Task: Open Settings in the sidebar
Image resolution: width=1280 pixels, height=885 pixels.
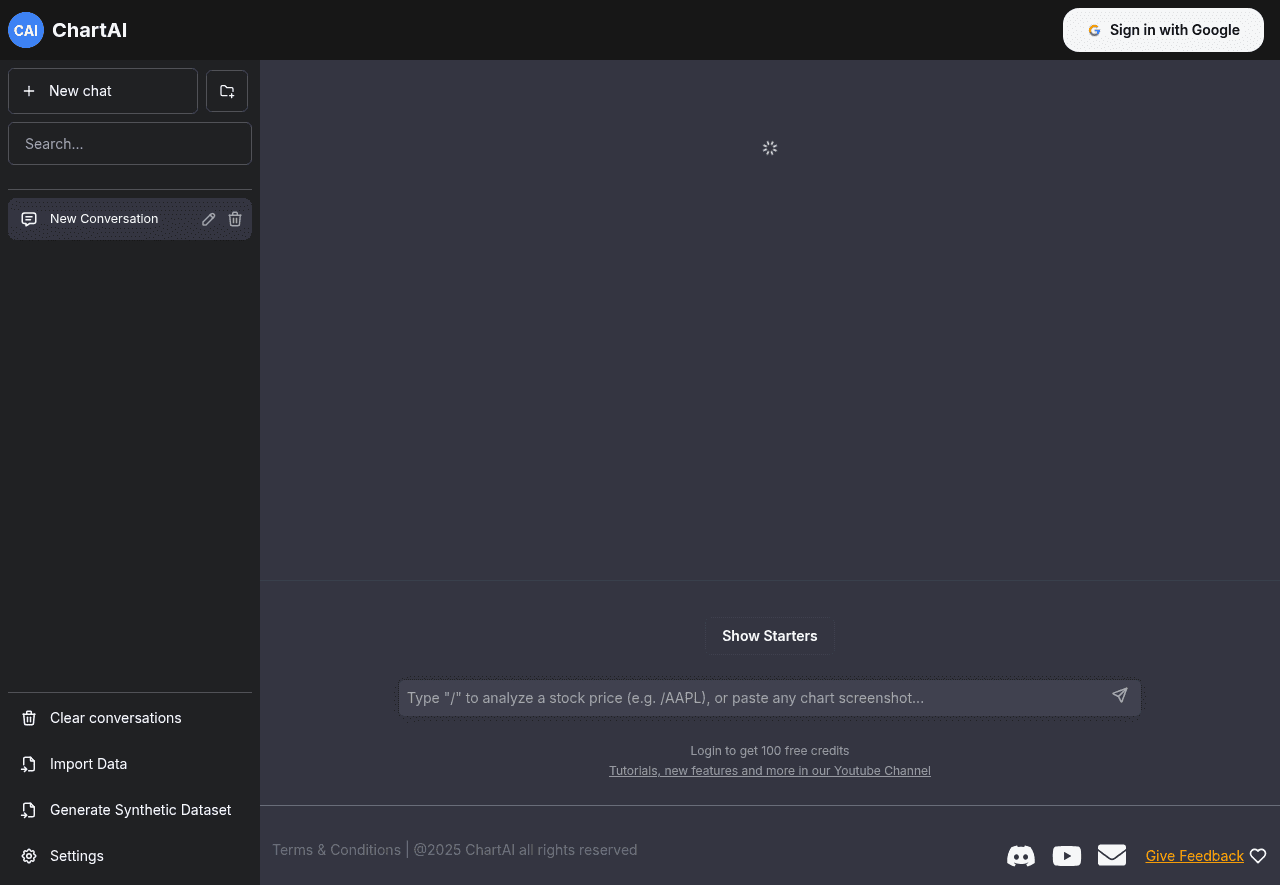Action: (x=76, y=856)
